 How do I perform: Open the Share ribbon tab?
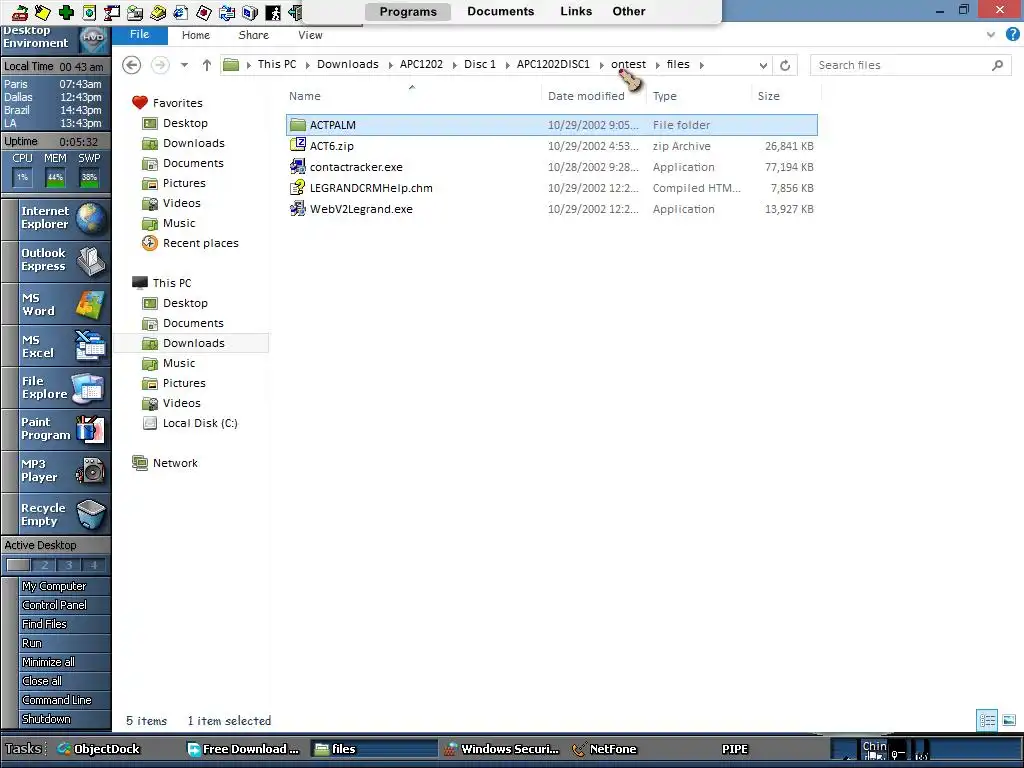(x=253, y=35)
